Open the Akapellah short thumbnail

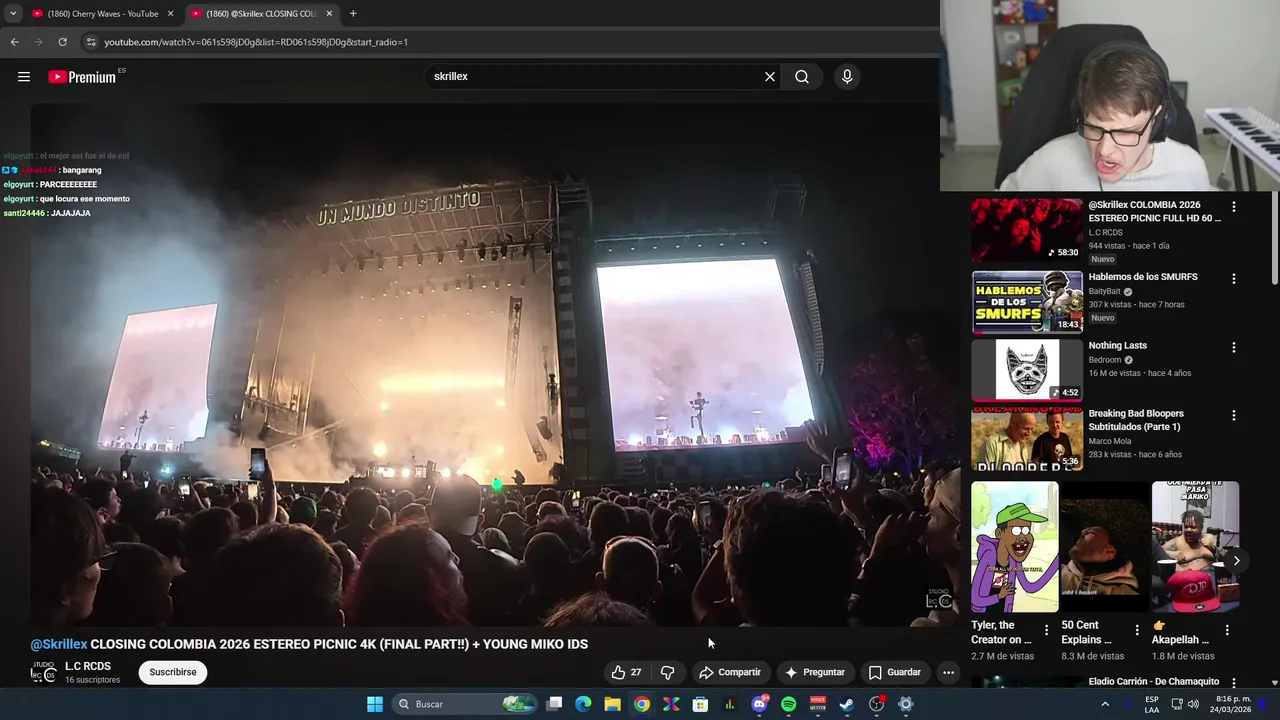[x=1195, y=547]
